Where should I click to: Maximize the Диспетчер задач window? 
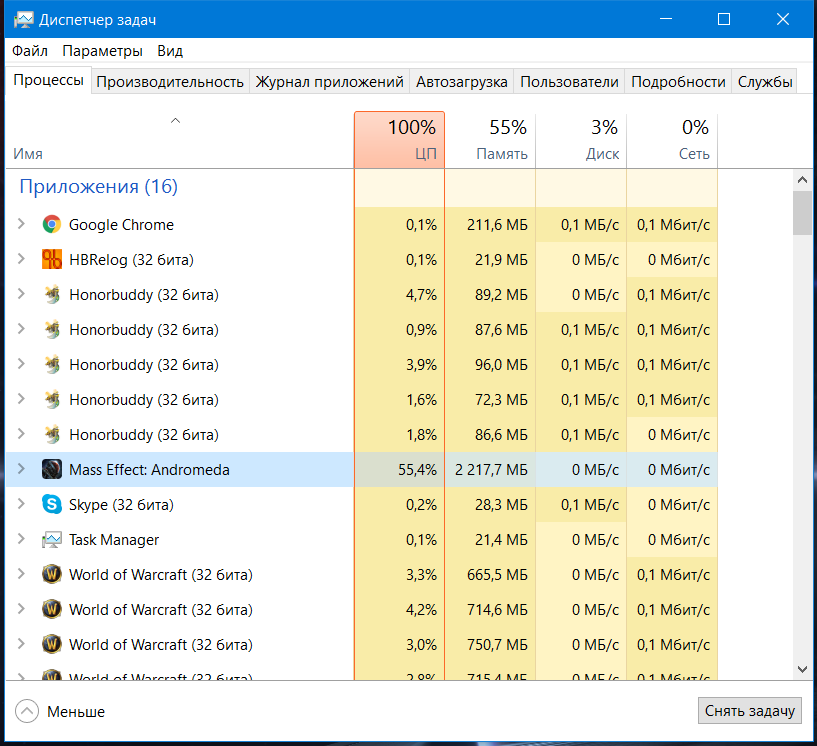coord(724,19)
